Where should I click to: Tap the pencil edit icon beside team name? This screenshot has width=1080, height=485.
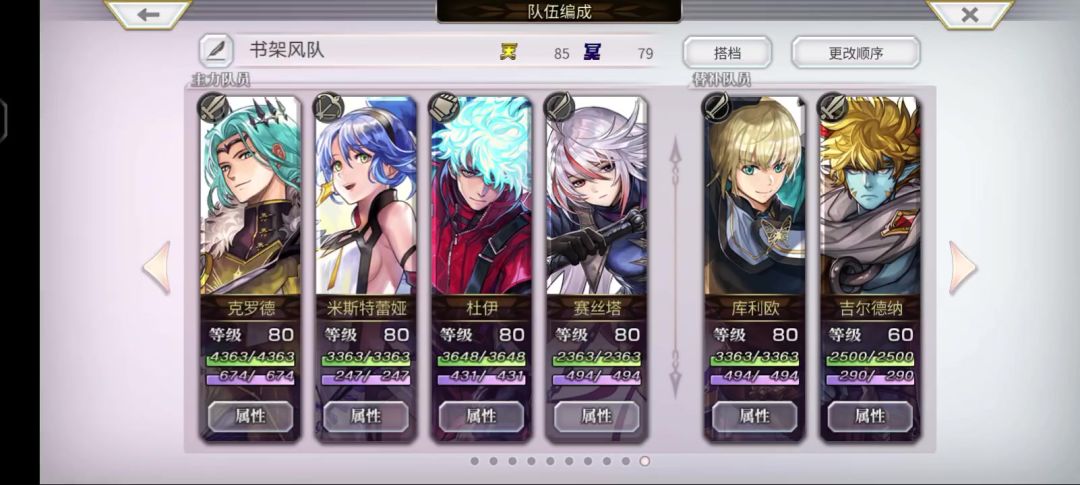(216, 51)
